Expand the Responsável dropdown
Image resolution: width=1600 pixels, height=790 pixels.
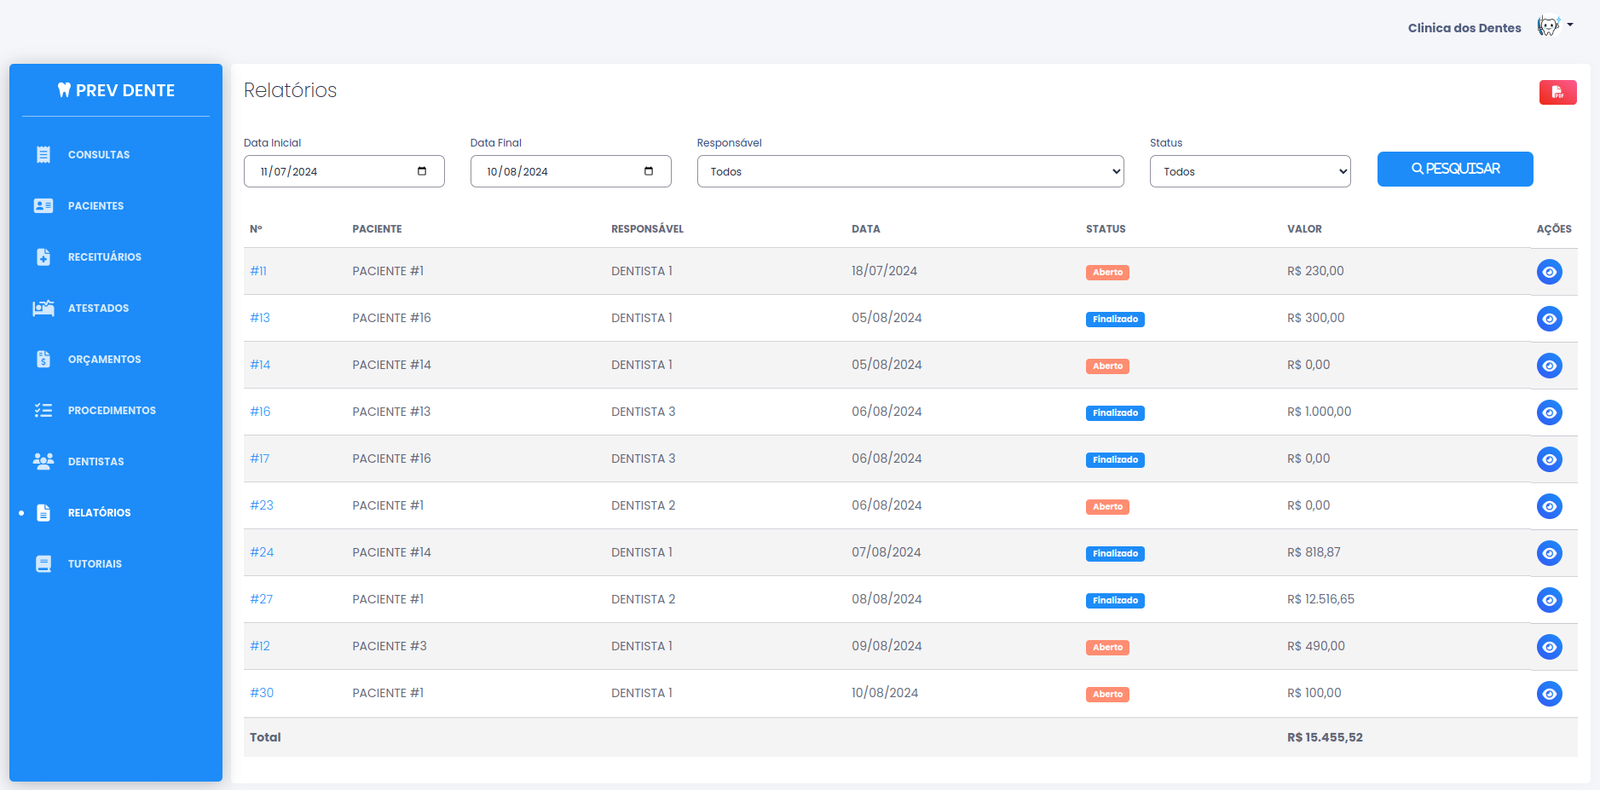coord(909,171)
